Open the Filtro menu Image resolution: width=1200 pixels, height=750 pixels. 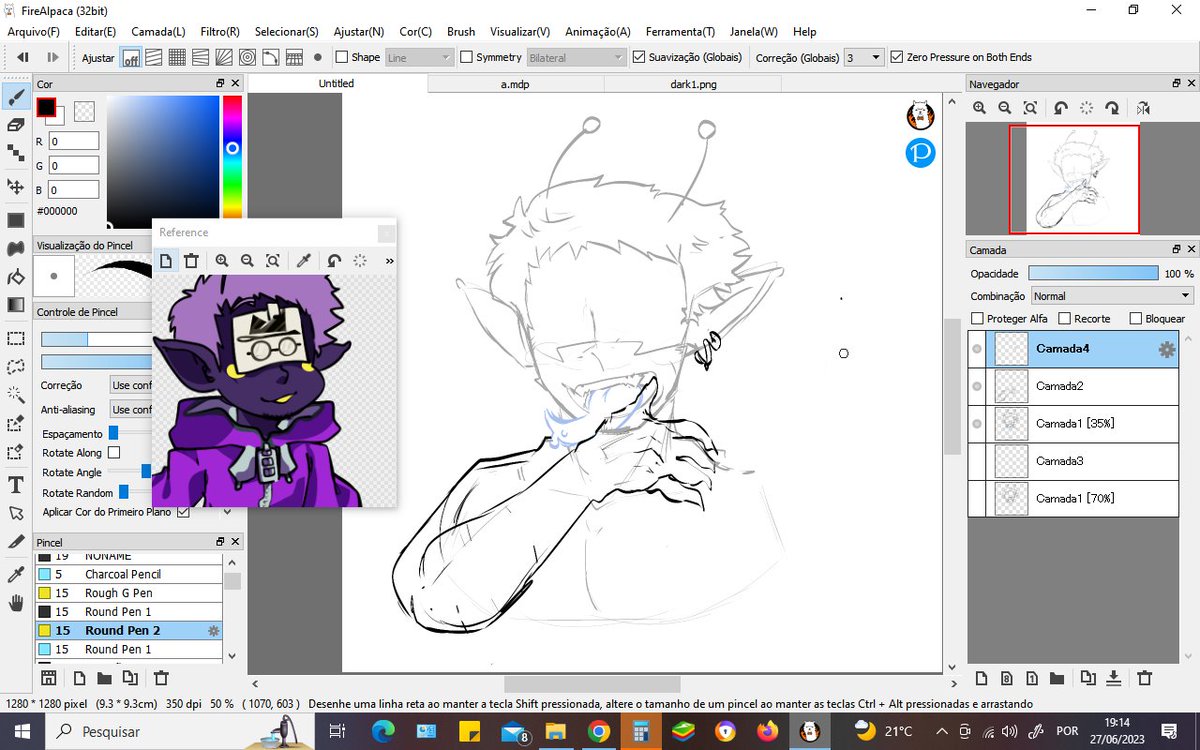219,31
